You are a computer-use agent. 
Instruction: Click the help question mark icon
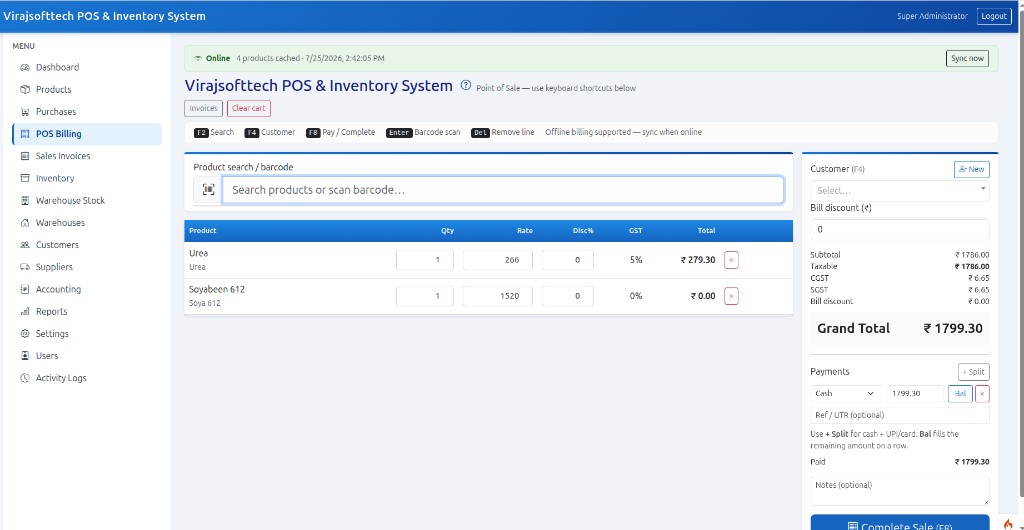[x=466, y=86]
